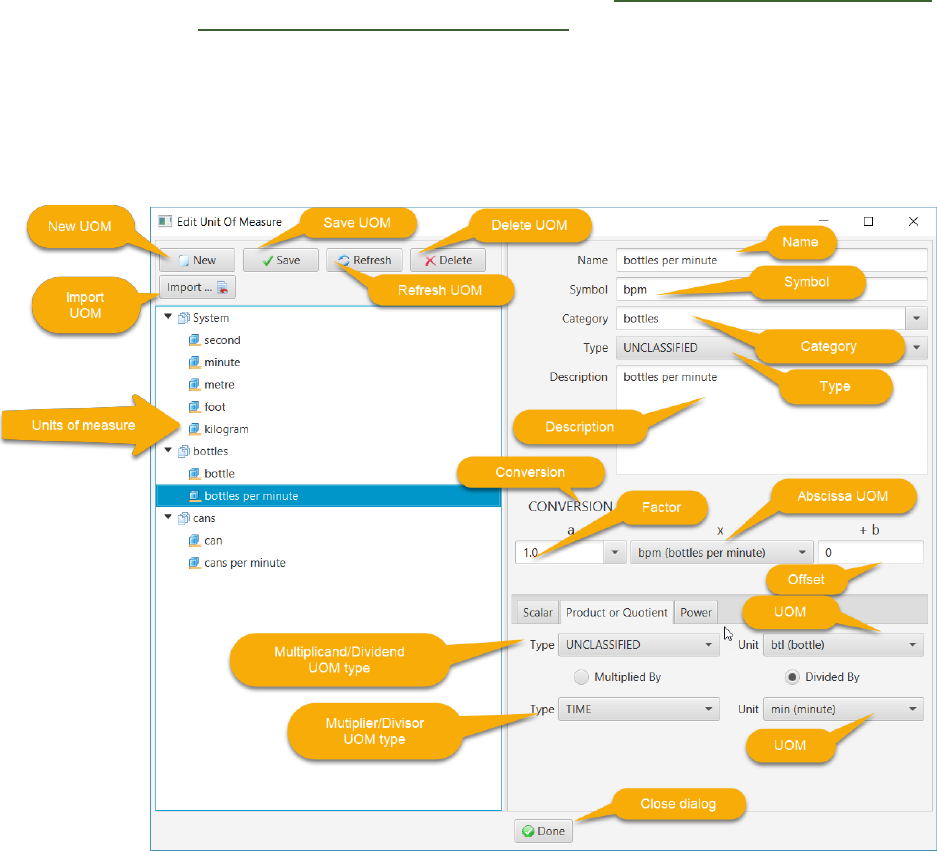Screen dimensions: 937x851
Task: Select 'second' in the tree
Action: [x=222, y=340]
